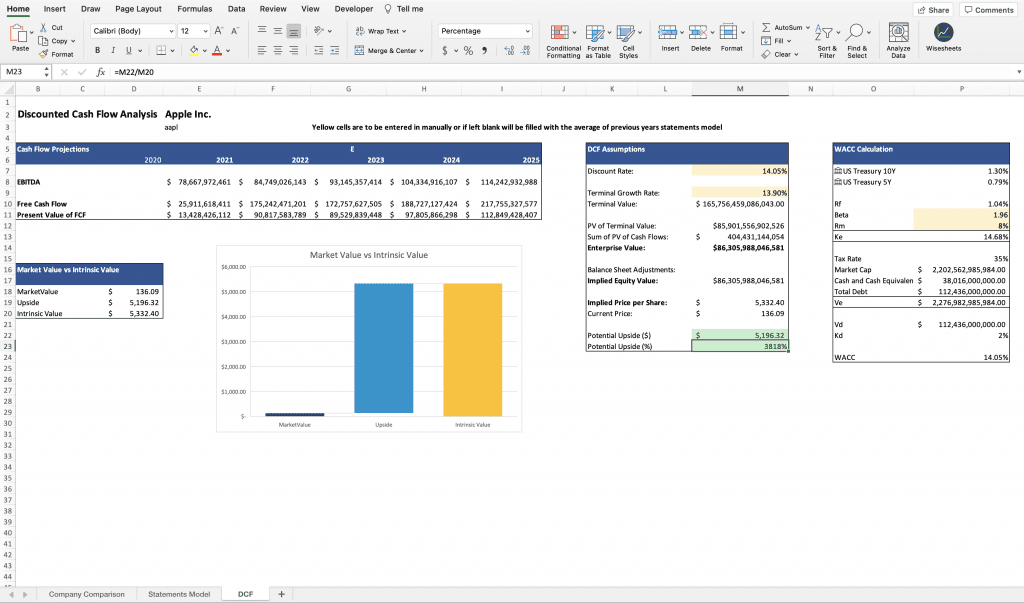This screenshot has height=603, width=1024.
Task: Click the Insert cells icon
Action: pyautogui.click(x=667, y=32)
